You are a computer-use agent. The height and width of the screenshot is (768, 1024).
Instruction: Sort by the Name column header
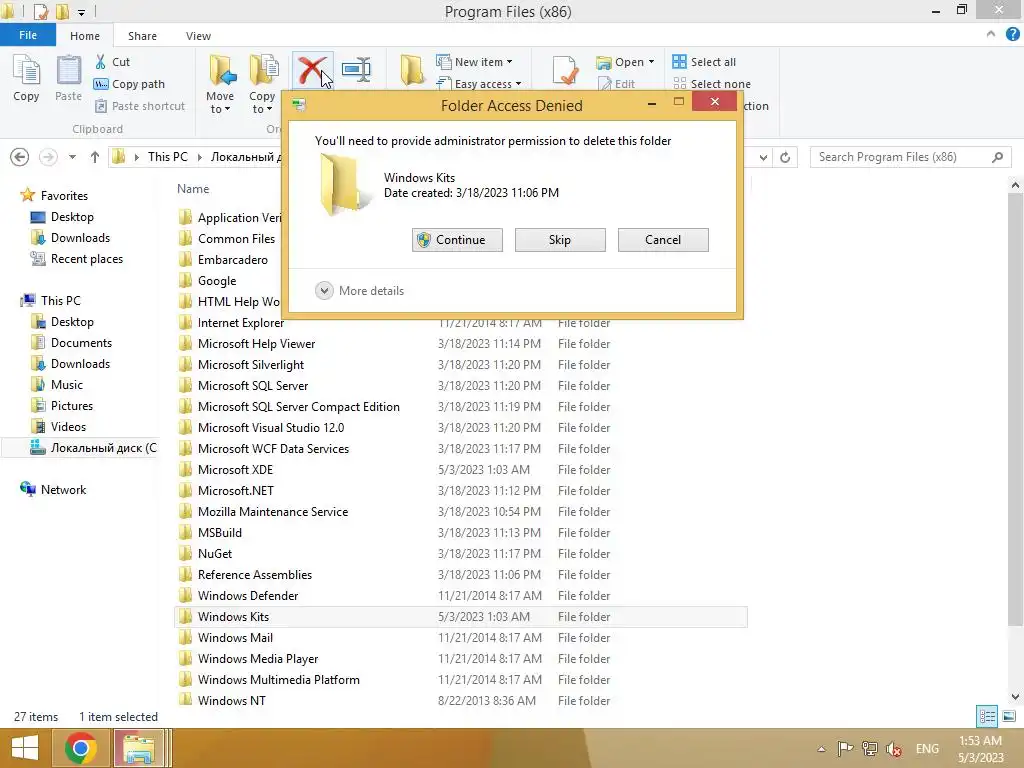(x=193, y=189)
